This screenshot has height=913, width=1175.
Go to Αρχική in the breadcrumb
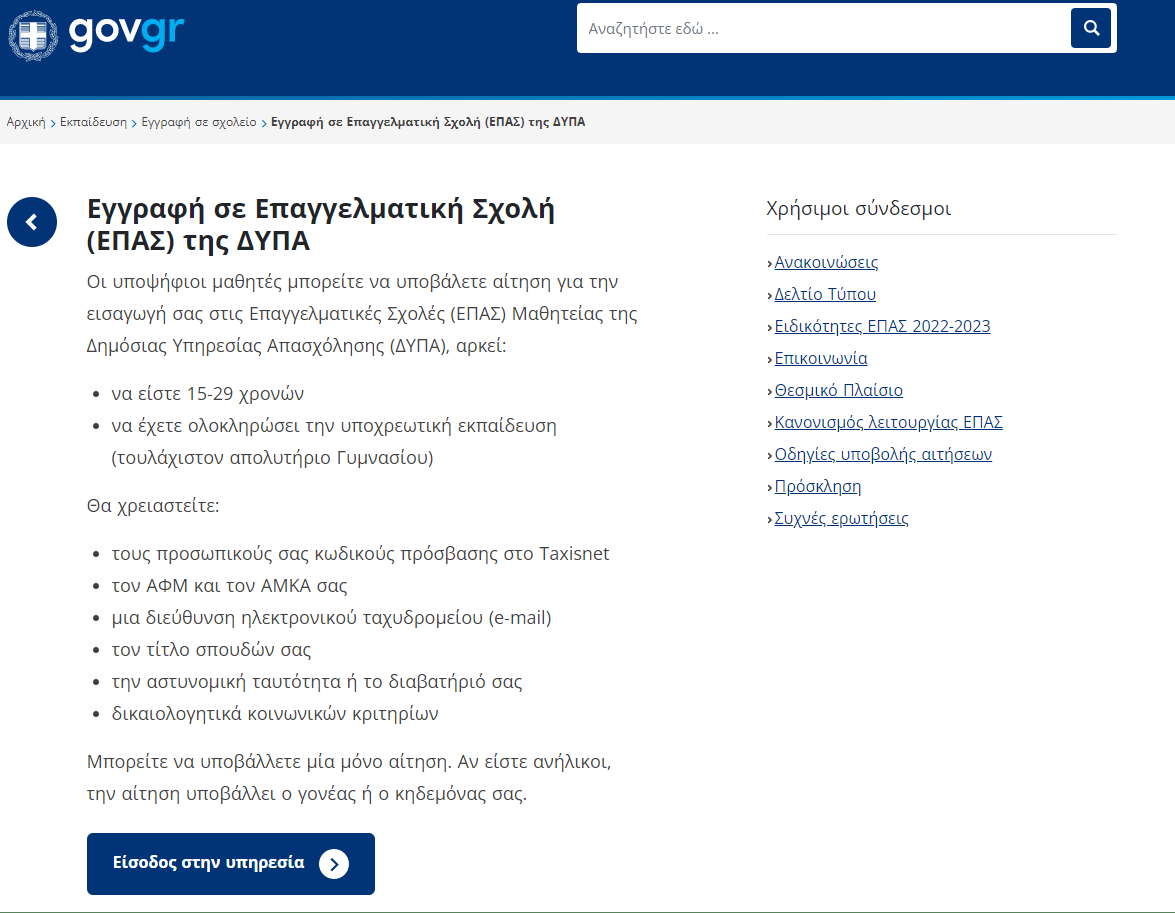(26, 122)
